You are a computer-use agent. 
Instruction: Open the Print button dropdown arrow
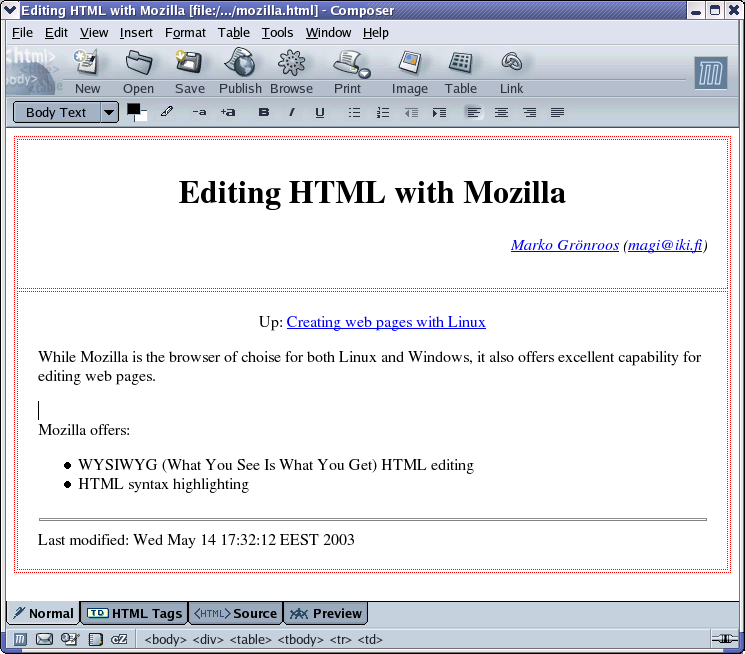365,74
